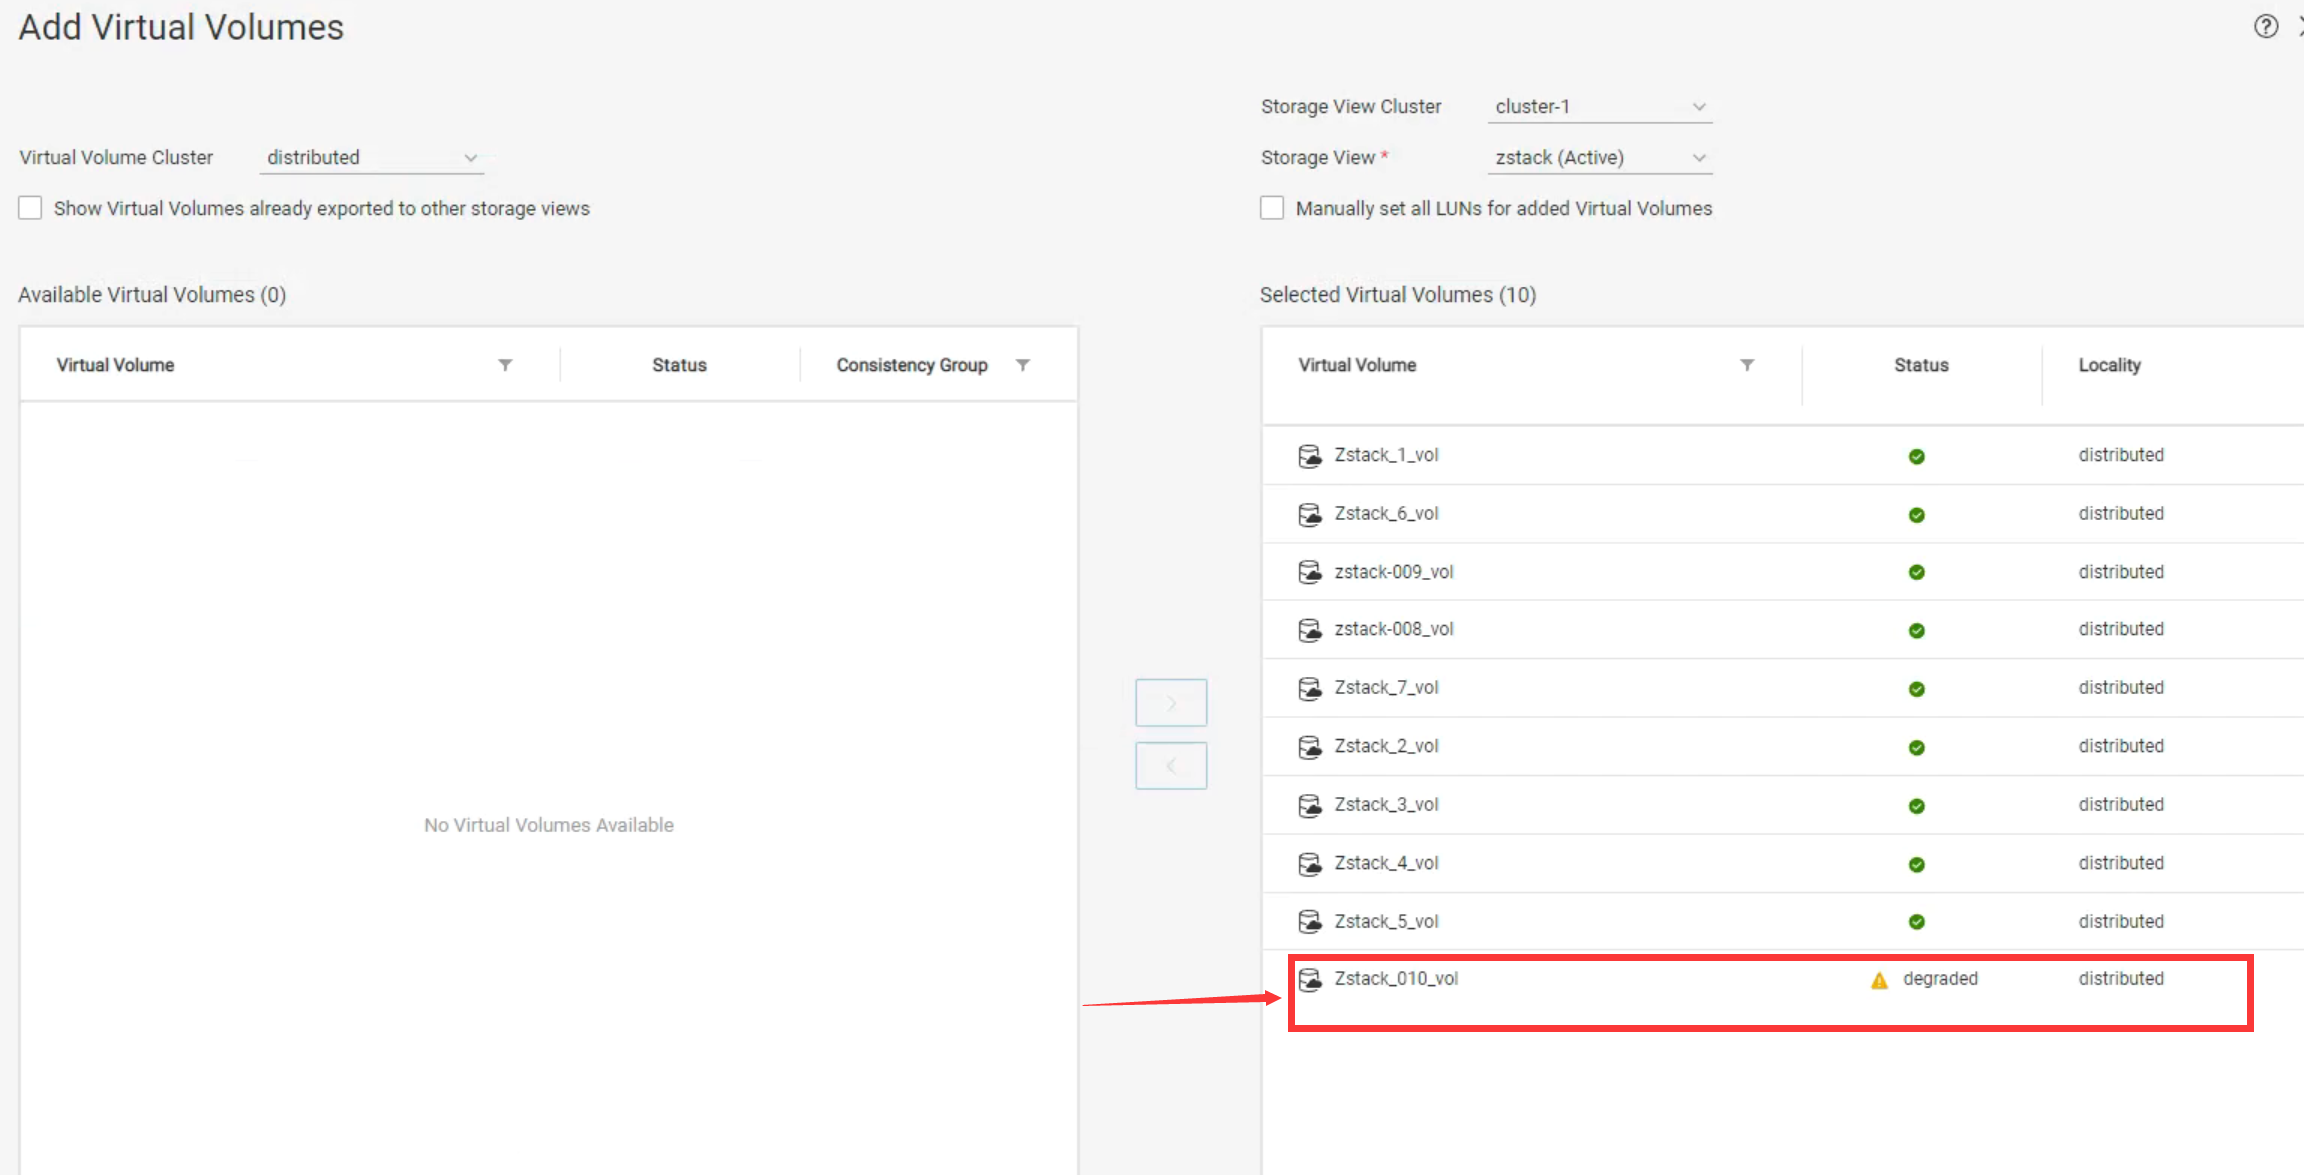The width and height of the screenshot is (2304, 1175).
Task: Click Consistency Group column filter icon
Action: (x=1022, y=365)
